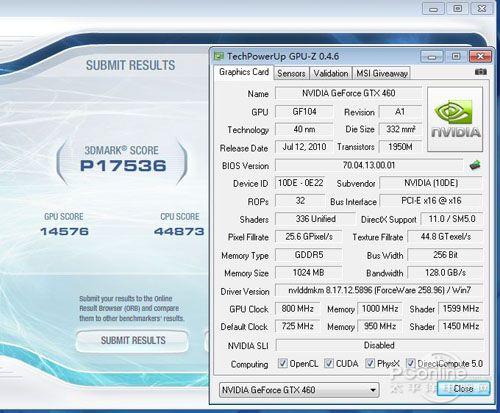This screenshot has height=413, width=500.
Task: Switch to the Sensors tab
Action: [x=291, y=73]
